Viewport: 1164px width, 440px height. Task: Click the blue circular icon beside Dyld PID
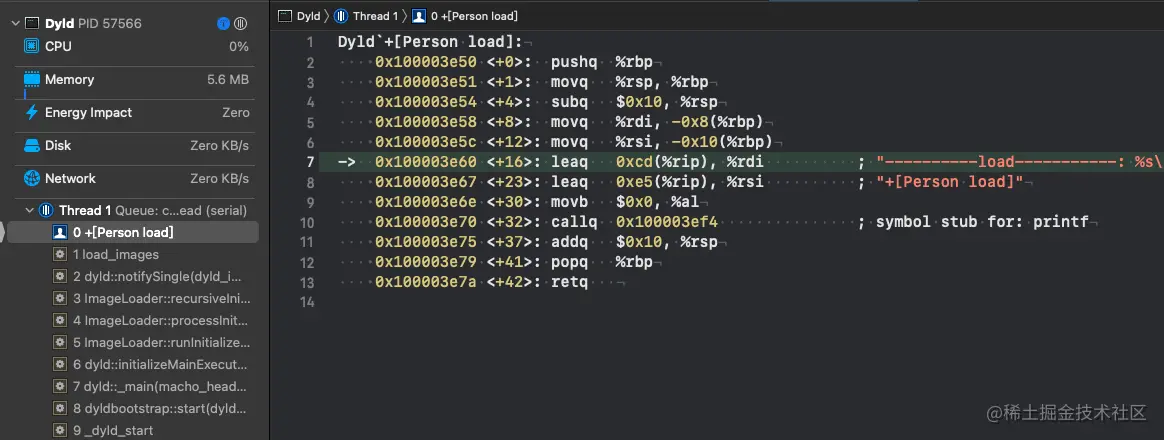223,24
